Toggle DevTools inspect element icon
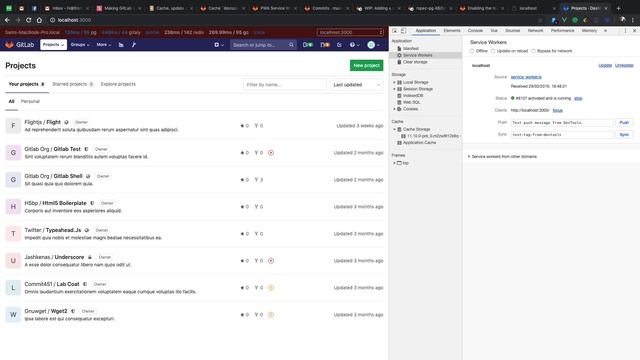 point(395,31)
